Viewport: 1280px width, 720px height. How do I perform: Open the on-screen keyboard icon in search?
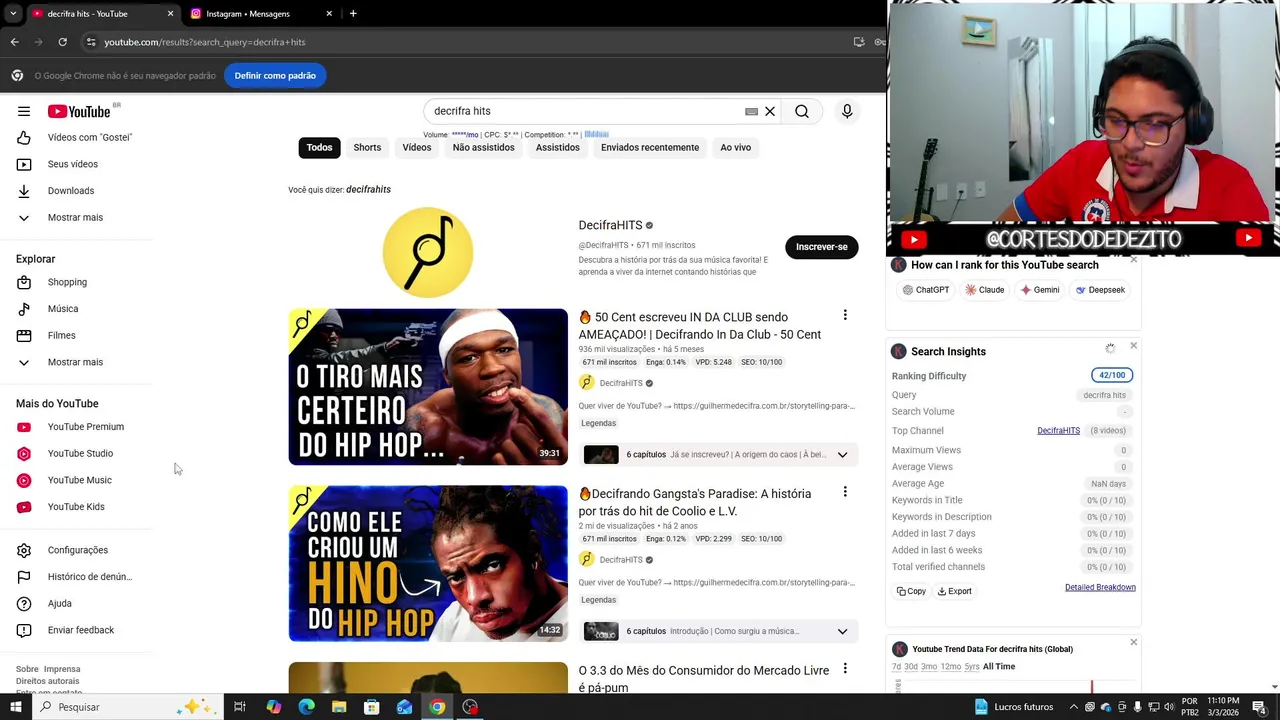coord(751,112)
